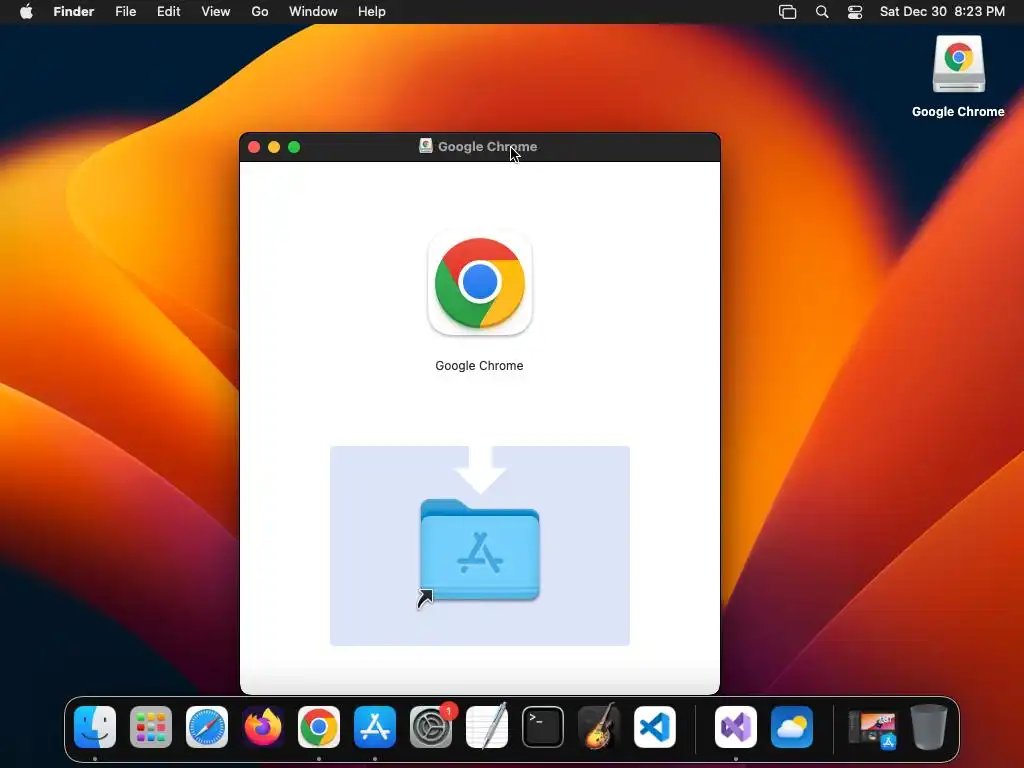This screenshot has height=768, width=1024.
Task: Open Visual Studio Code from the Dock
Action: (x=655, y=727)
